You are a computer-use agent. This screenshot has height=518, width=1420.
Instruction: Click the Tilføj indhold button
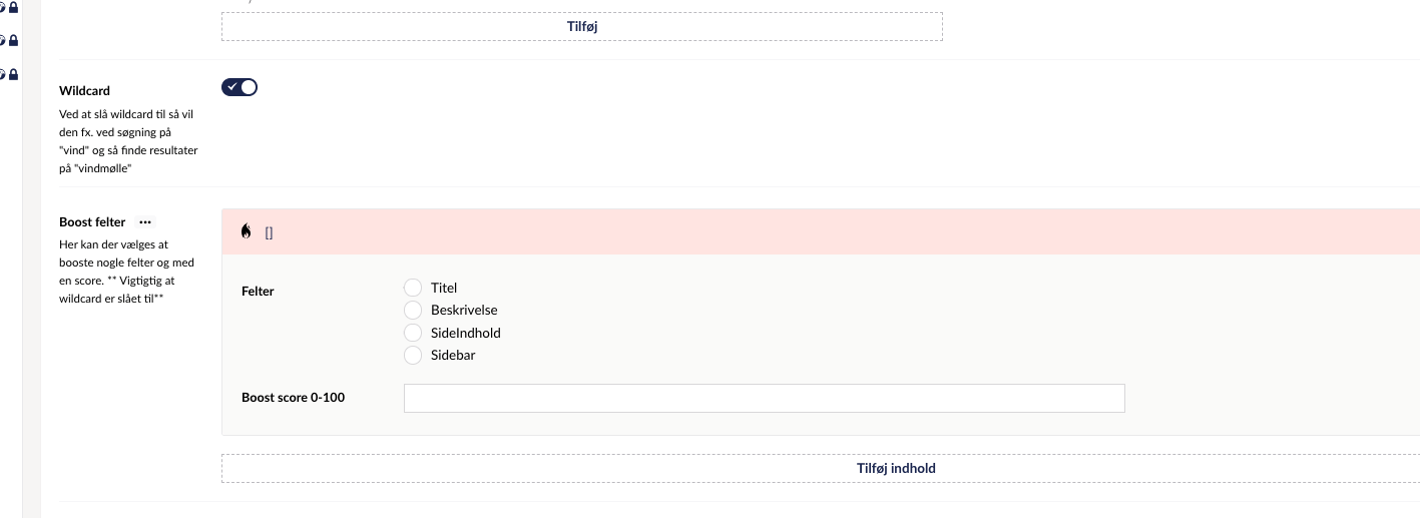[x=895, y=468]
